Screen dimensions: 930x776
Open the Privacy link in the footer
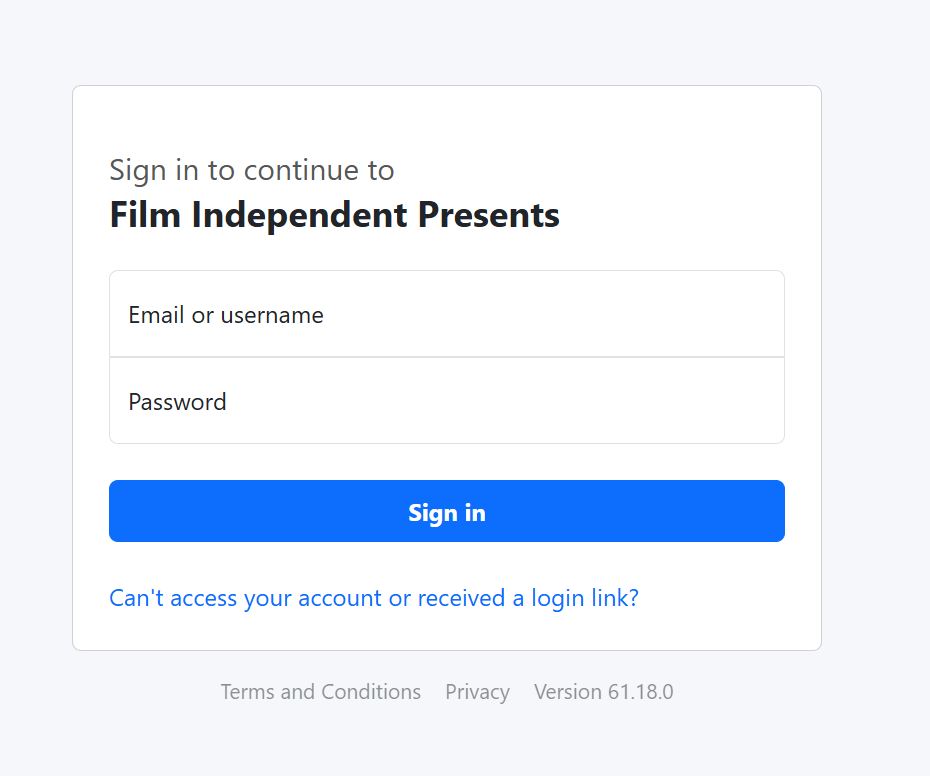[x=477, y=692]
